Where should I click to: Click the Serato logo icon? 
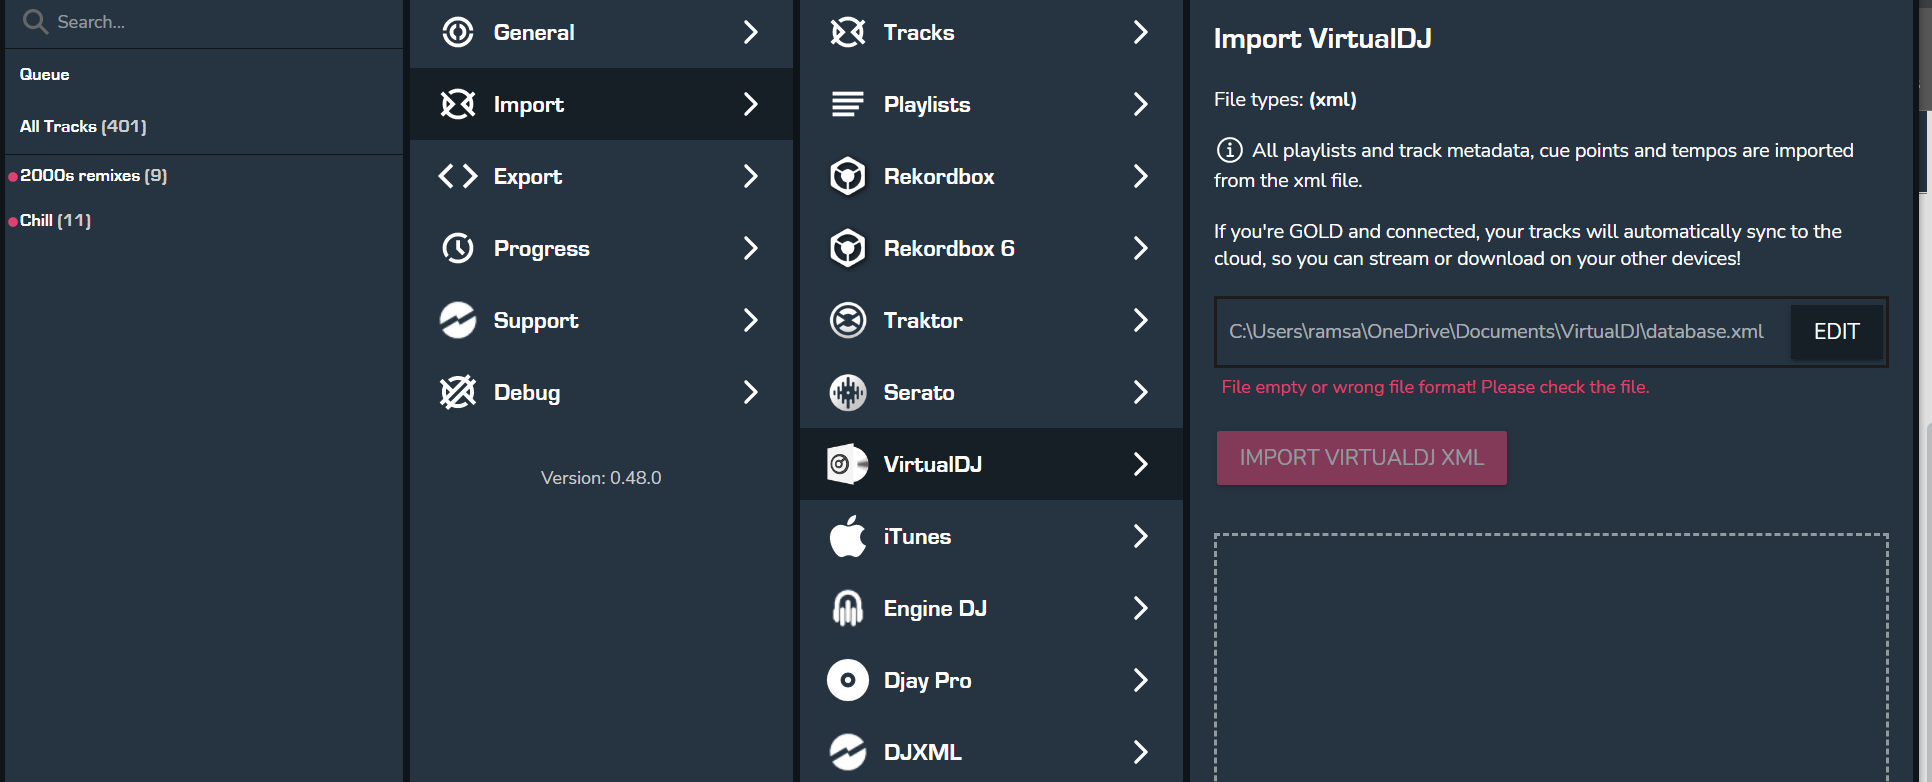click(x=848, y=392)
